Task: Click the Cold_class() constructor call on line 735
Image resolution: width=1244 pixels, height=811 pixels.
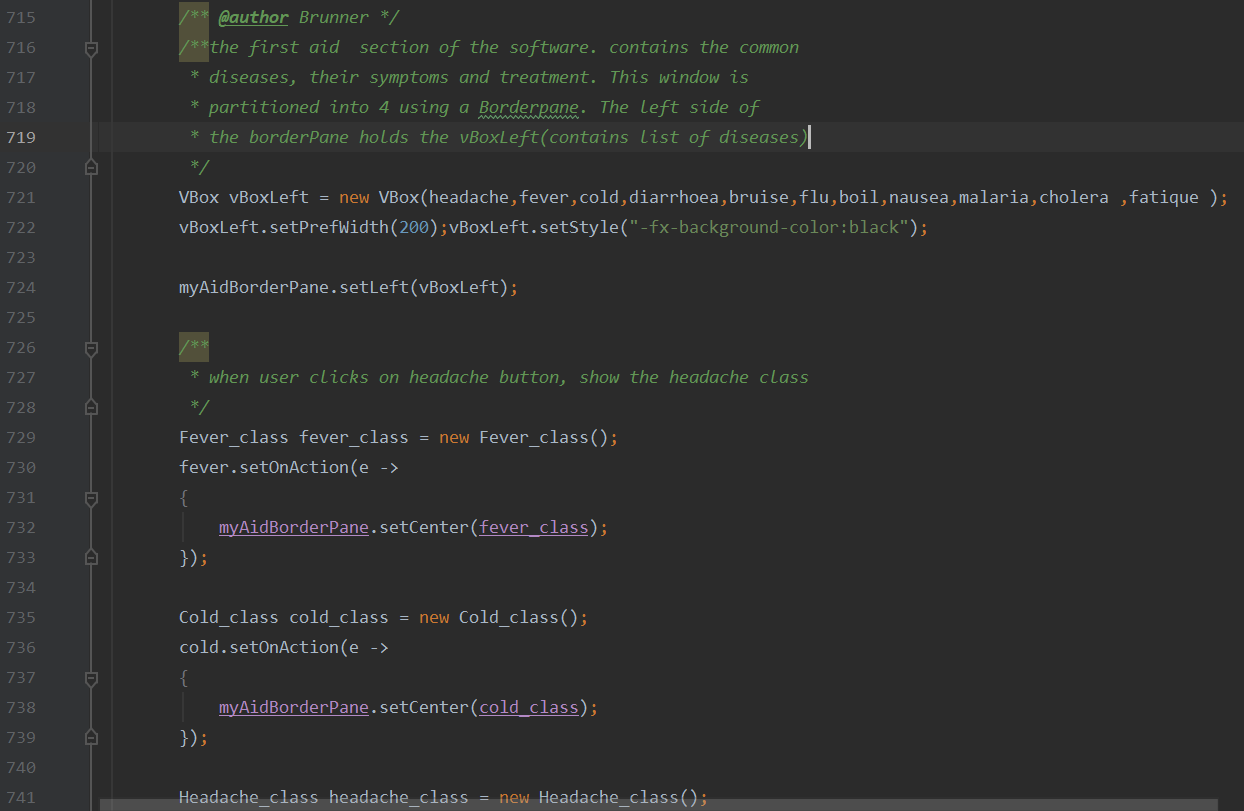Action: click(x=519, y=617)
